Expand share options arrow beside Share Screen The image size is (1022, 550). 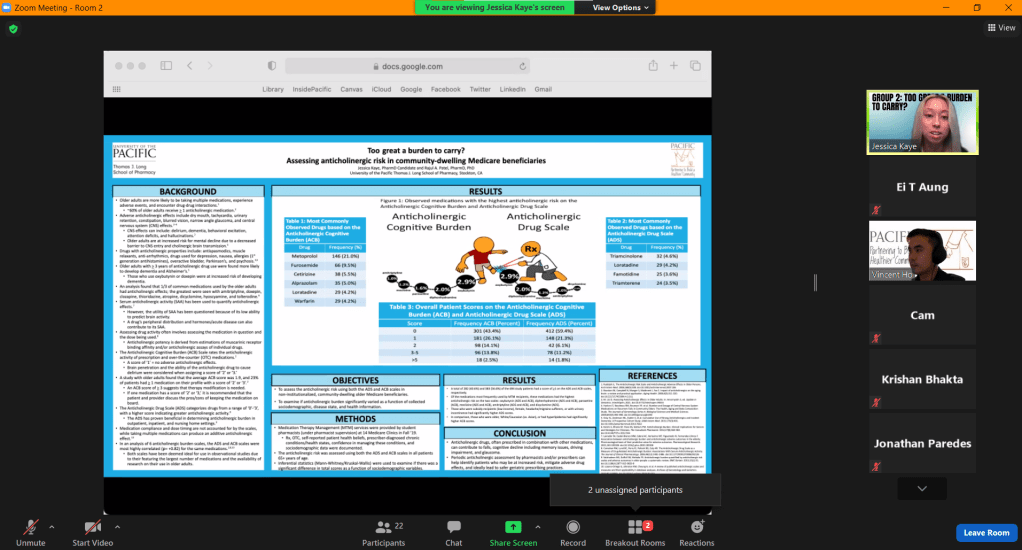pos(539,524)
